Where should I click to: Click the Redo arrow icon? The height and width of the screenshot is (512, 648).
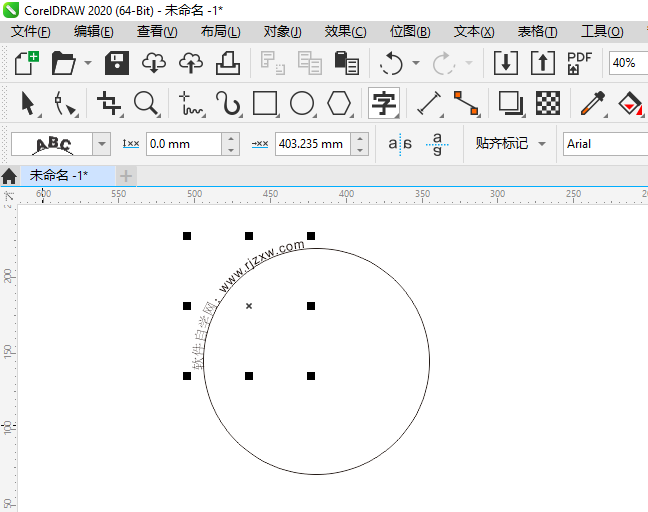click(443, 63)
